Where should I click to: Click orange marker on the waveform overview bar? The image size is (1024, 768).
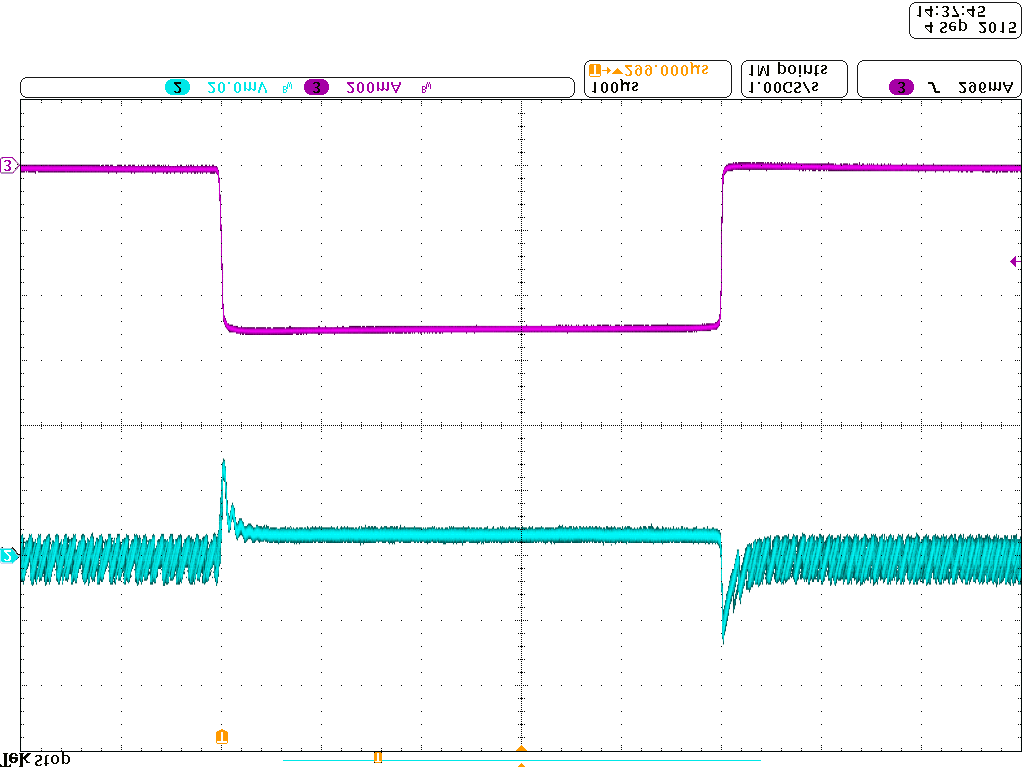point(377,758)
